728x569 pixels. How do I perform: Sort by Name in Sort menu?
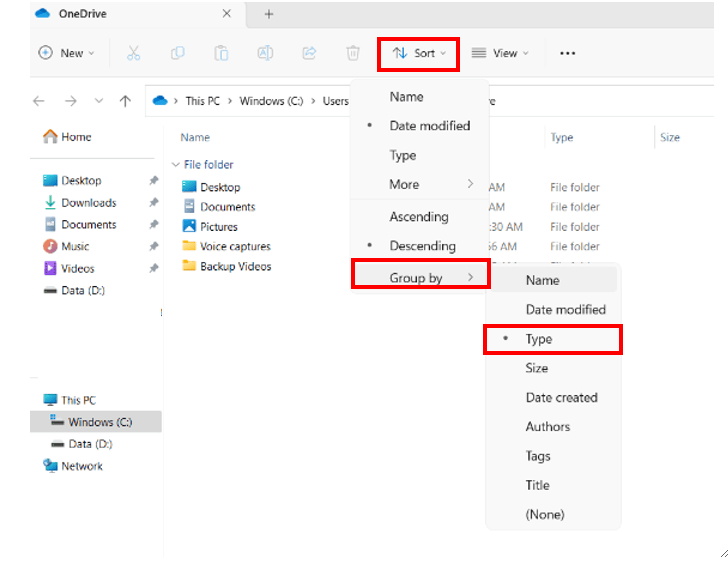[420, 97]
